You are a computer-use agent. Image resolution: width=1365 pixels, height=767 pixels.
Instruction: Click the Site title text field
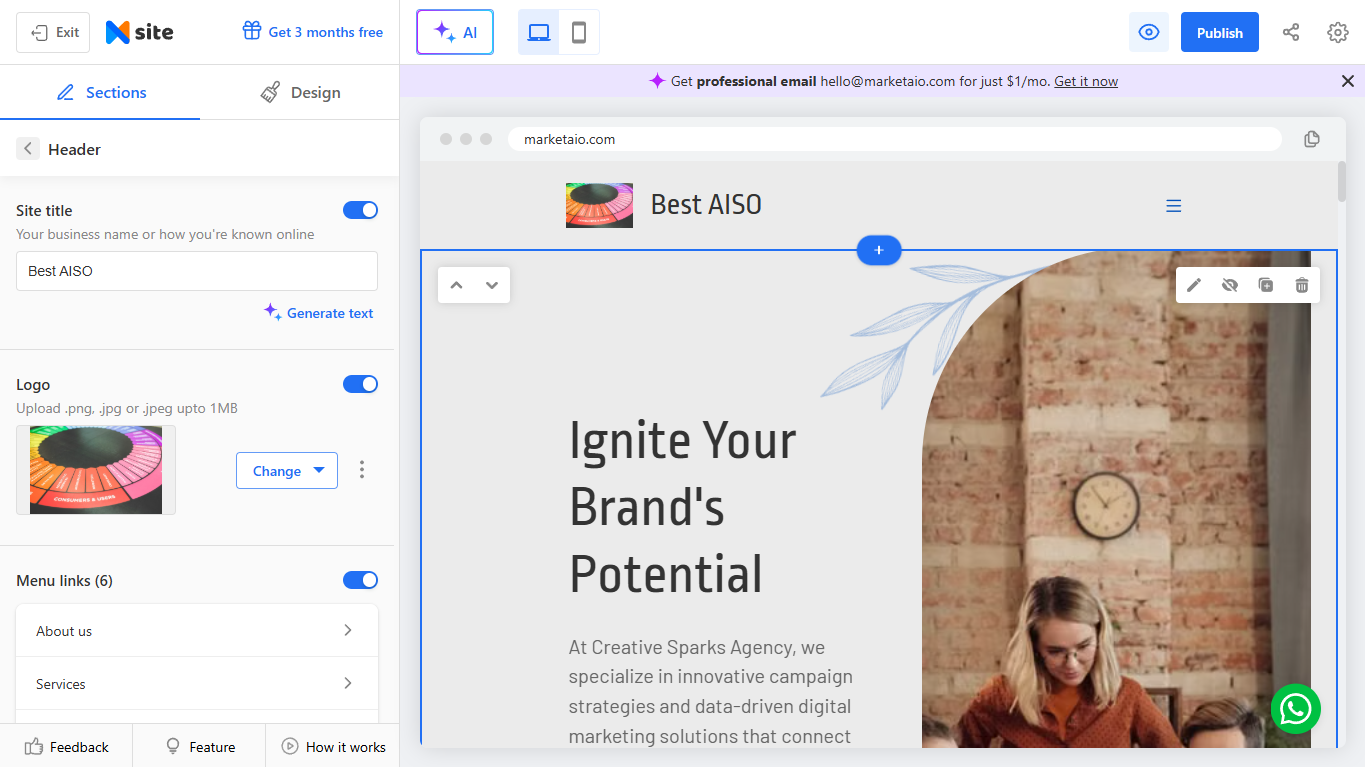197,271
